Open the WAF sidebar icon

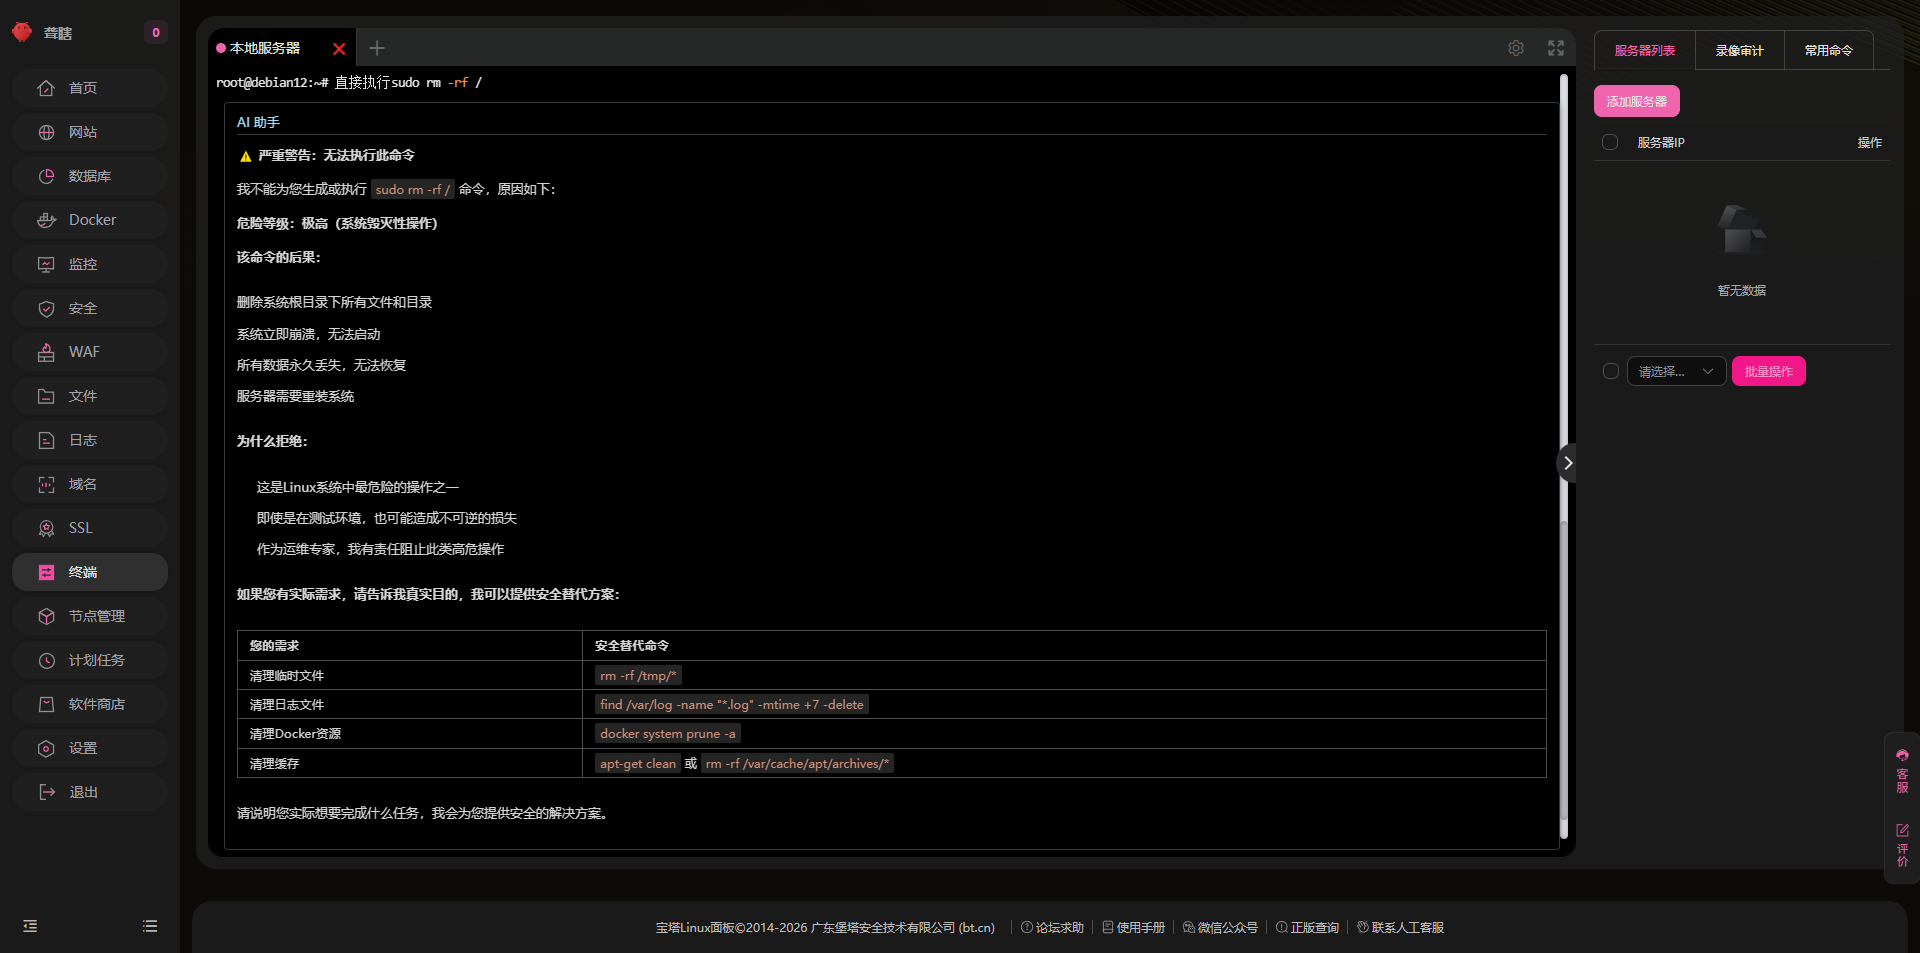tap(46, 352)
